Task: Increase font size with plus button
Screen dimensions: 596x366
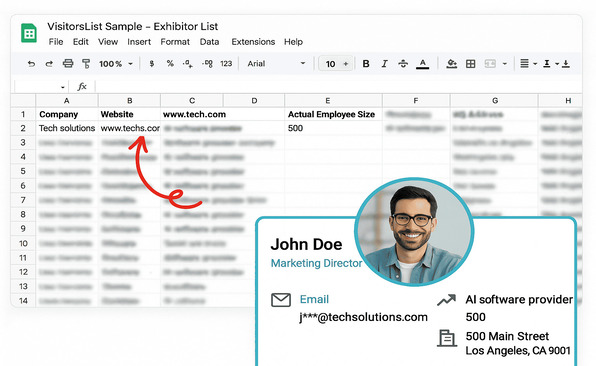Action: pos(346,64)
